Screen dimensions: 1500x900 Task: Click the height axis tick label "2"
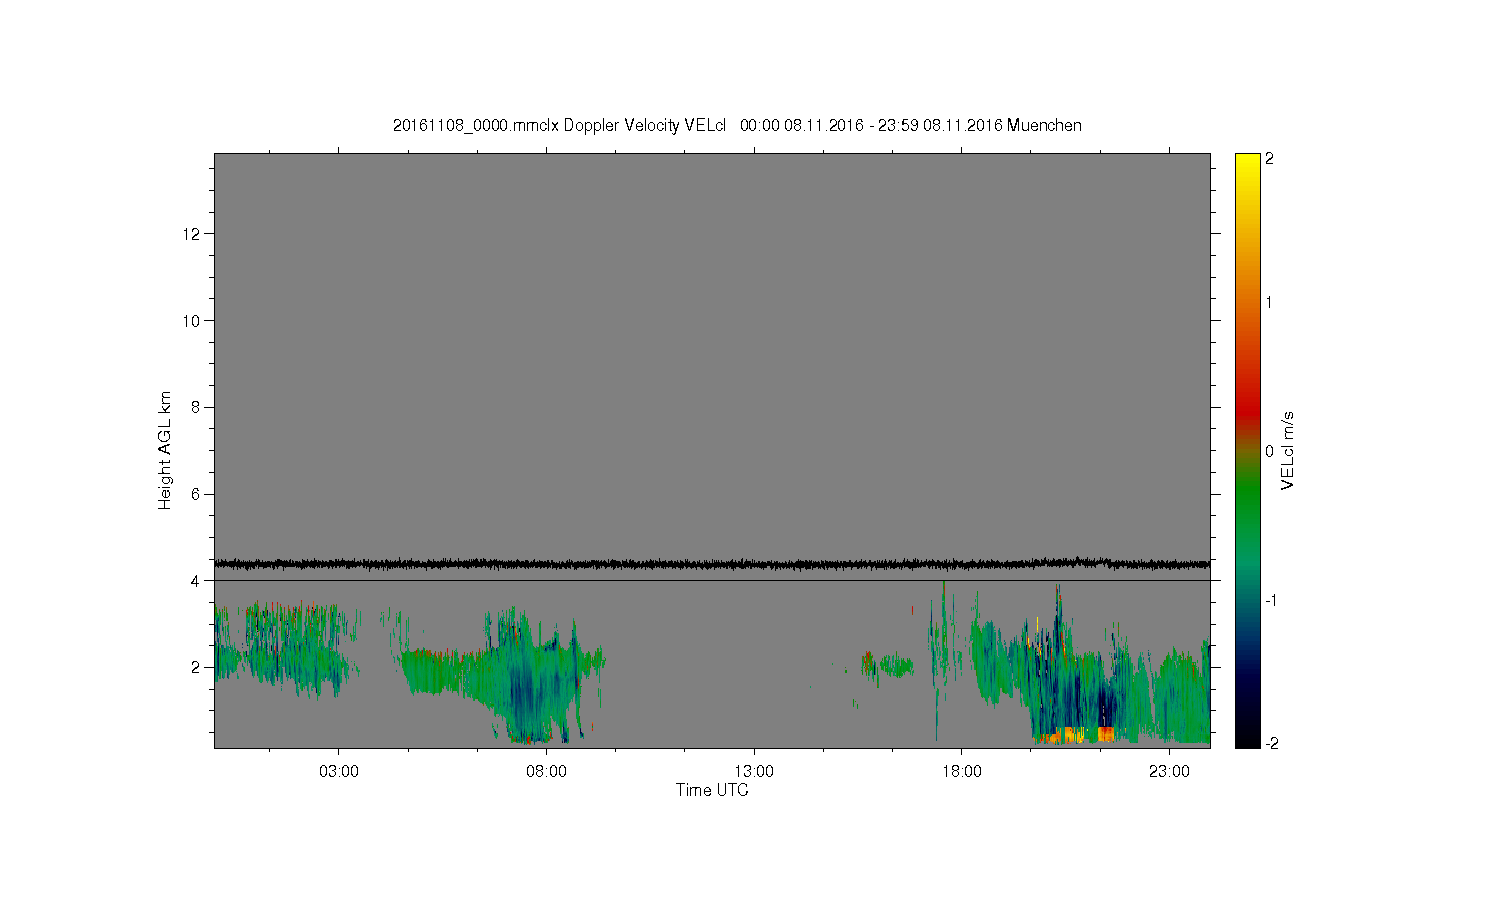tap(197, 667)
